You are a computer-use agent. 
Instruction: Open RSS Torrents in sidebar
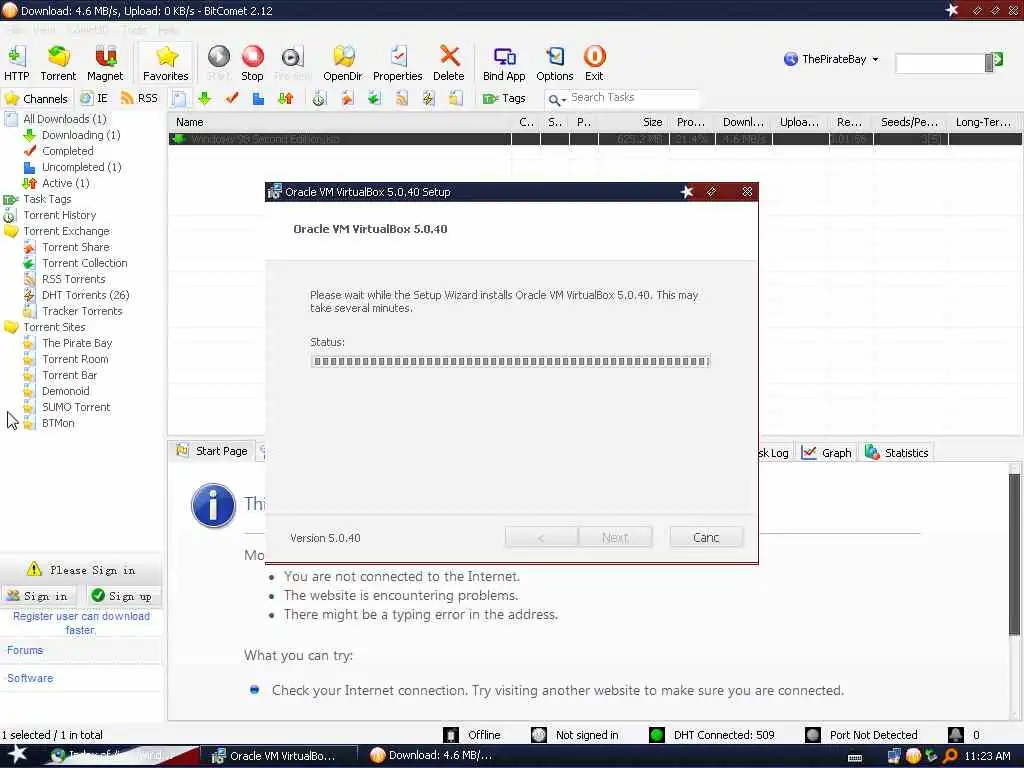74,279
